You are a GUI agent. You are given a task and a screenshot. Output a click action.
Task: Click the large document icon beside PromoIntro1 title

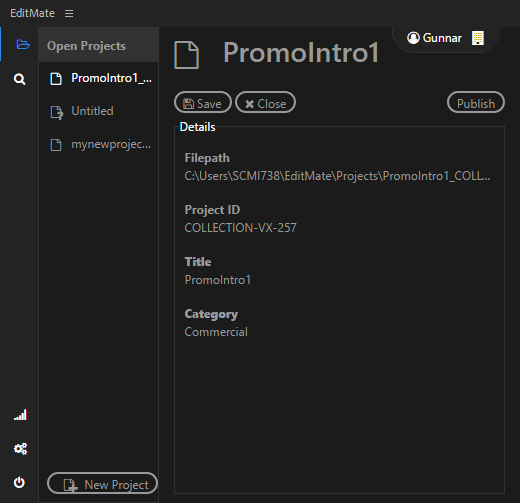coord(187,55)
